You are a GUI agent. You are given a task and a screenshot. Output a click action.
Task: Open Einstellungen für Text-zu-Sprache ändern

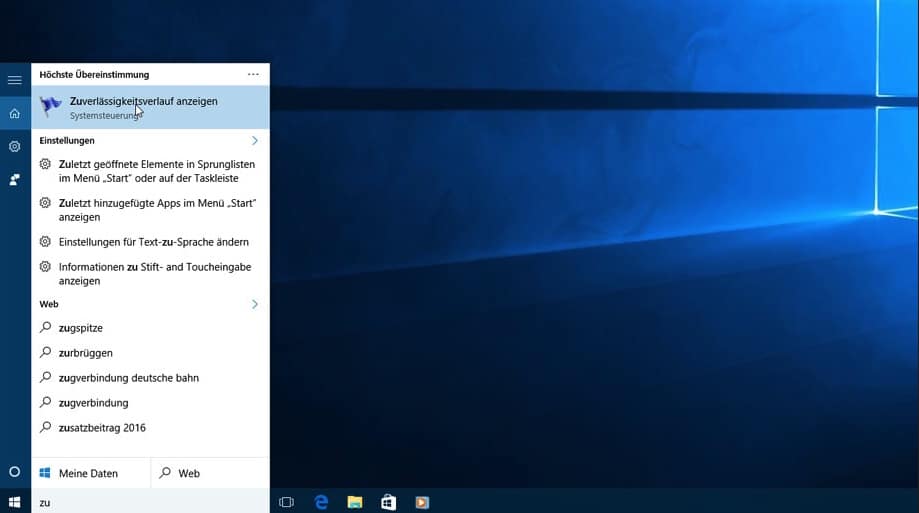coord(153,242)
